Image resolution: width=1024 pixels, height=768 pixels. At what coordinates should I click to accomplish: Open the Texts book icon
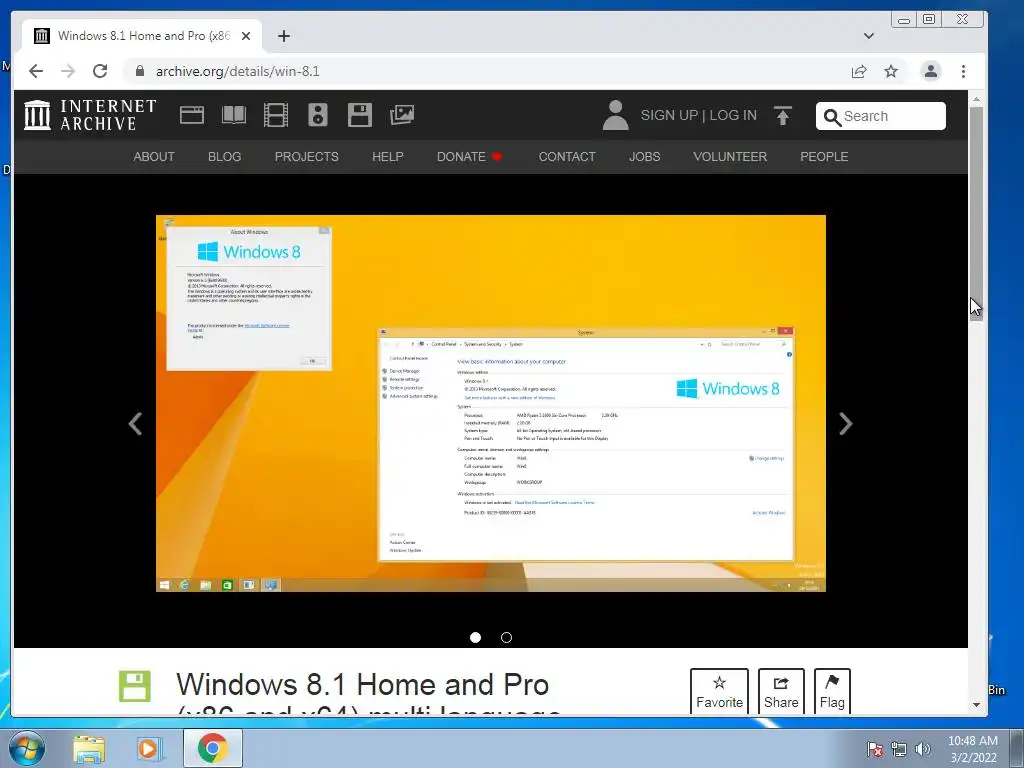point(234,115)
